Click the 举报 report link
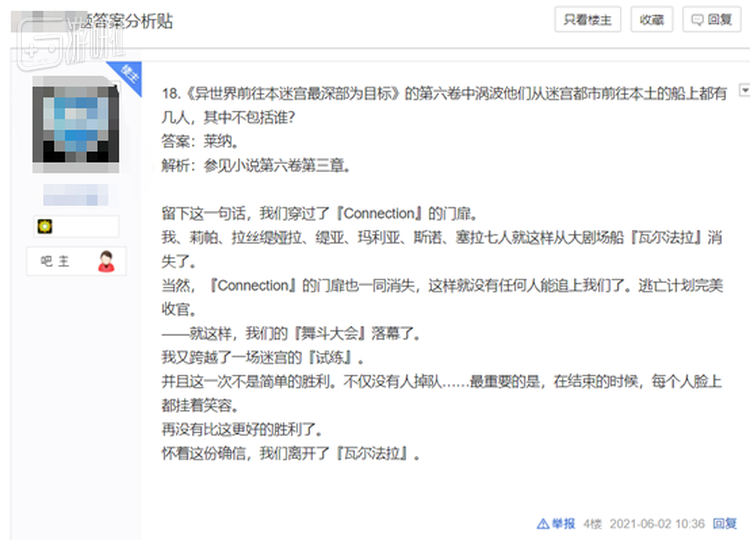 tap(563, 523)
